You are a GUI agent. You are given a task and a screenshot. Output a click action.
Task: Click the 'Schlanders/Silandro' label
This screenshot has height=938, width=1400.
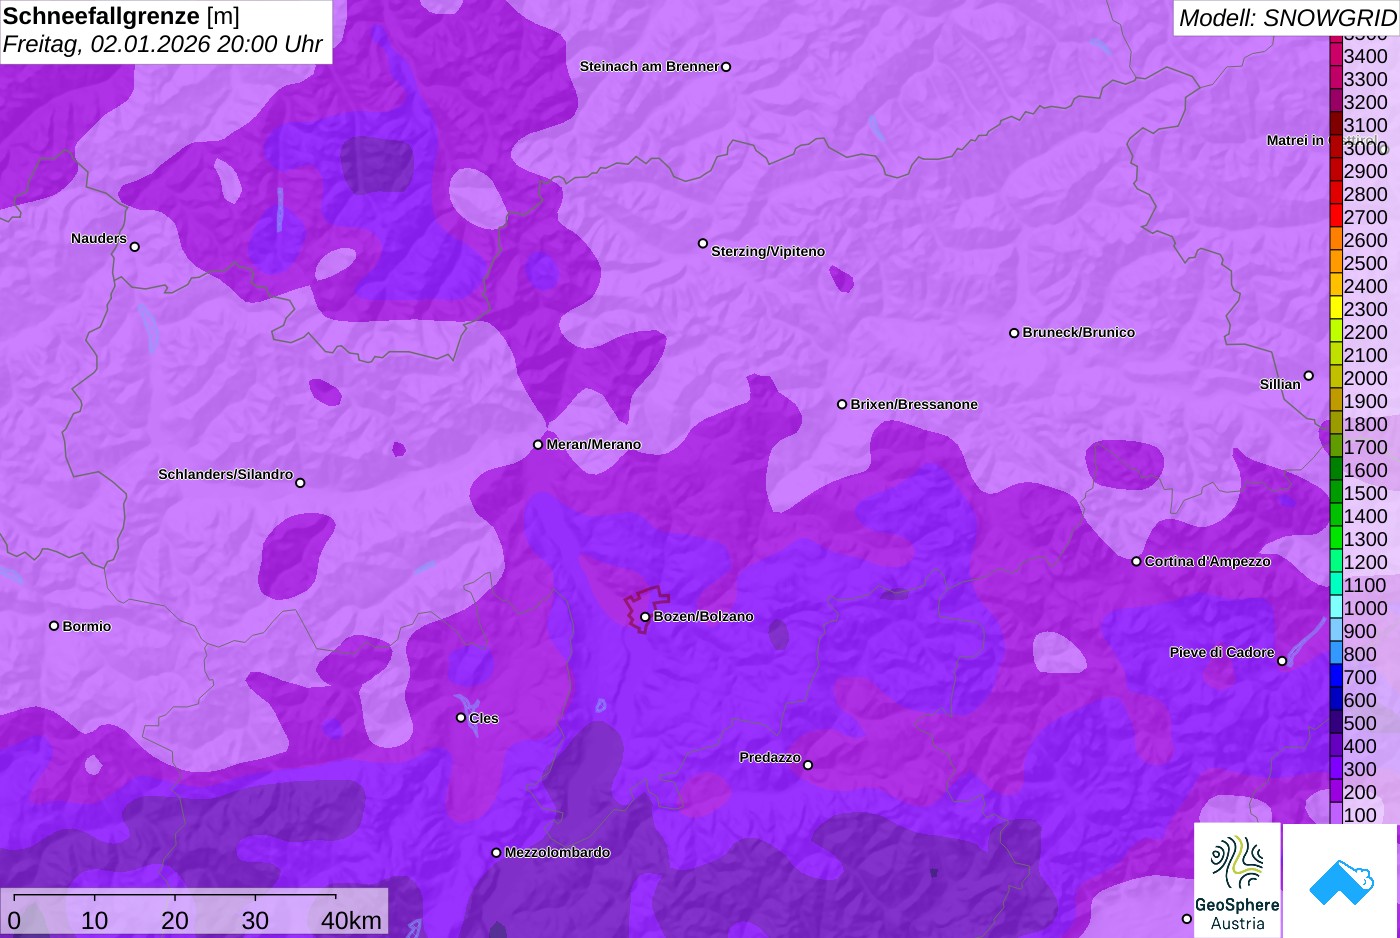click(x=226, y=474)
